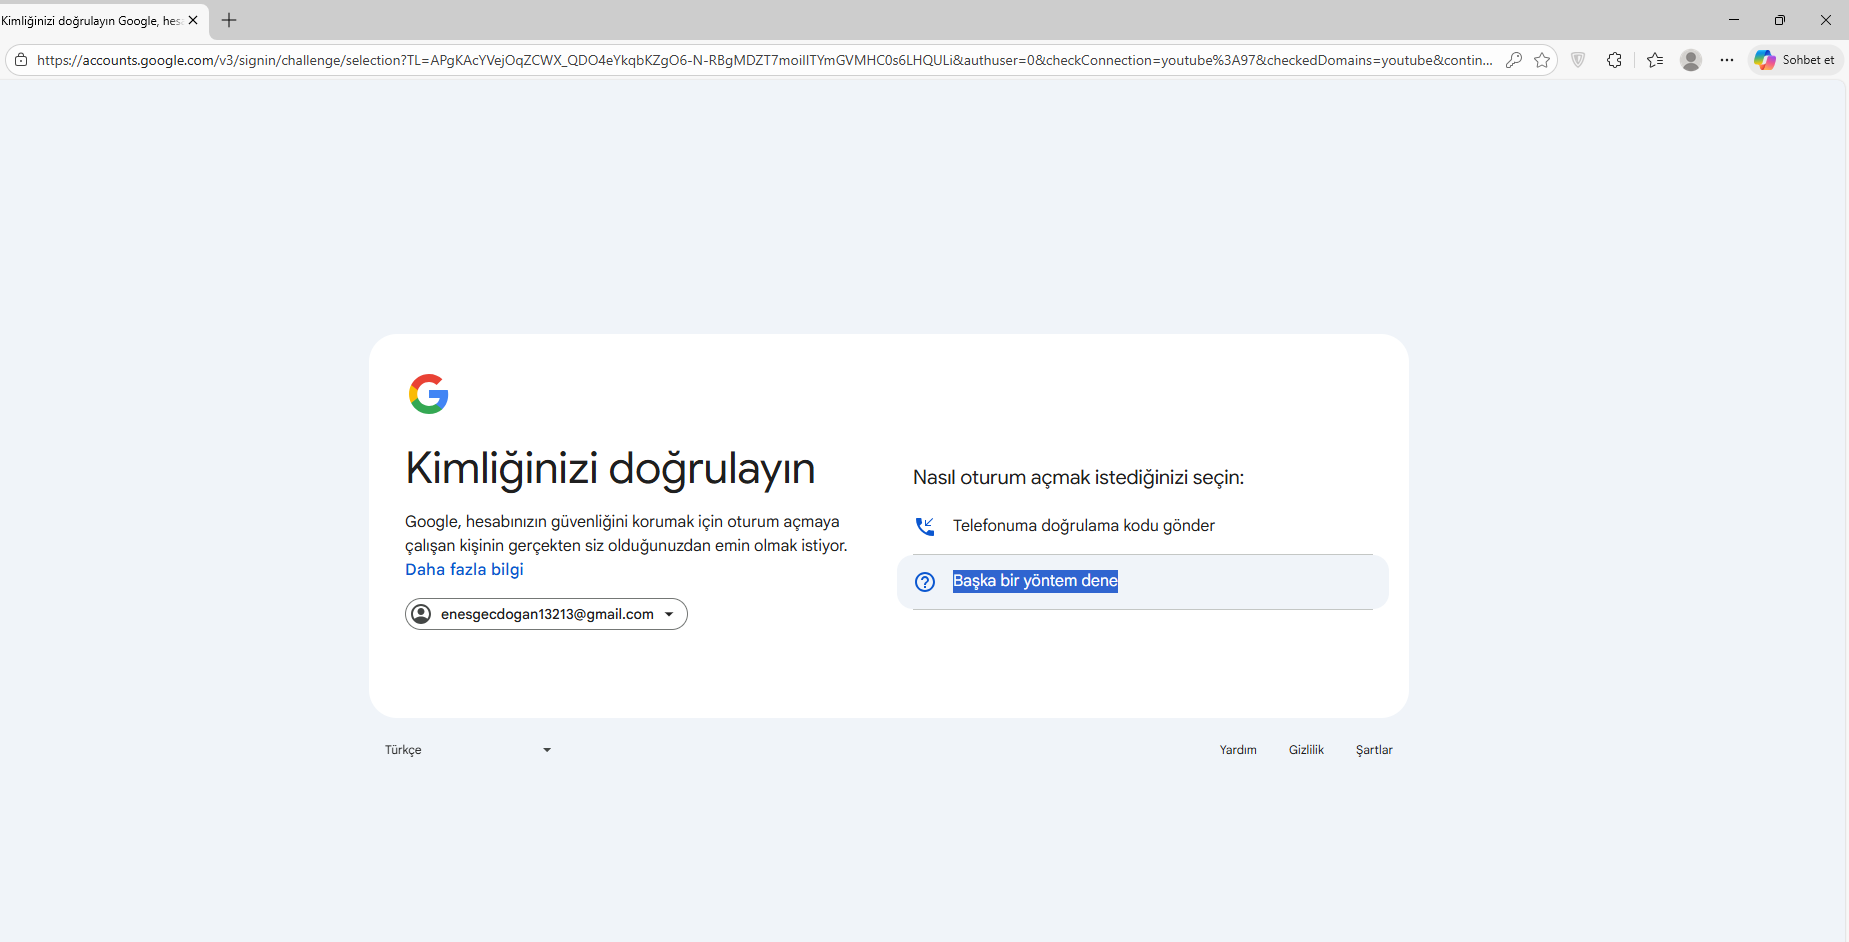Close the browser window
The height and width of the screenshot is (942, 1849).
point(1826,20)
